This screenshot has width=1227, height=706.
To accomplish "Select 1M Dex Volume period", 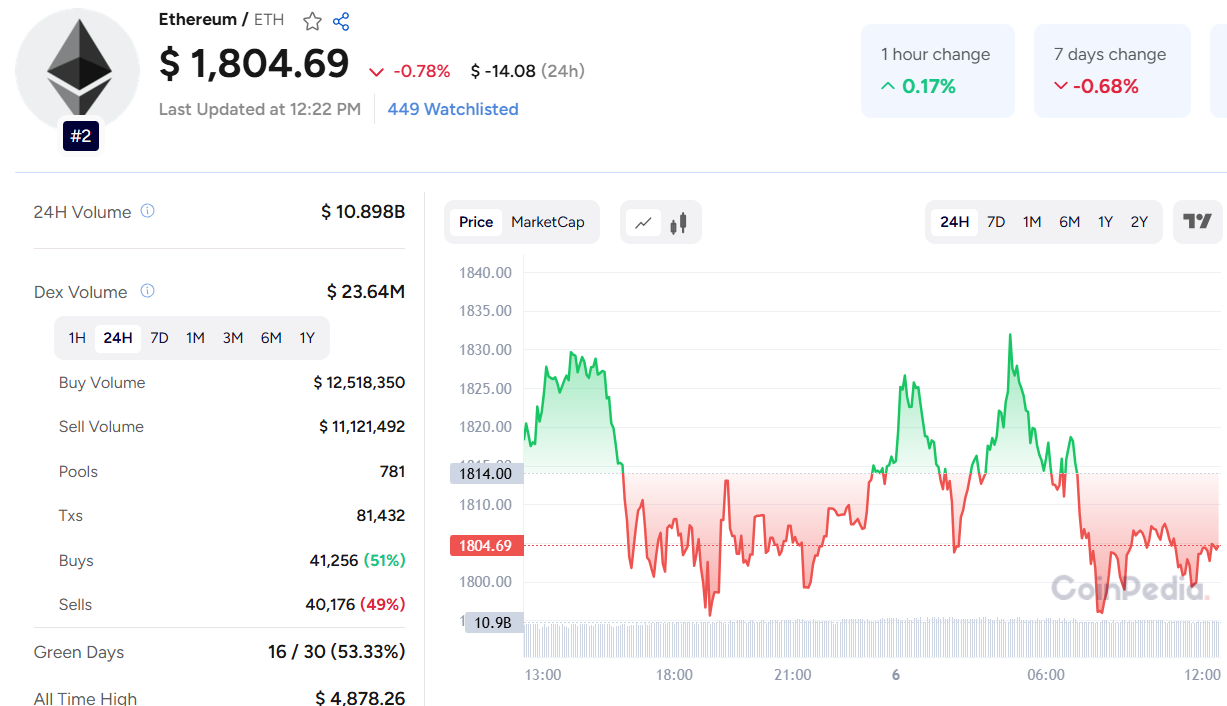I will coord(195,338).
